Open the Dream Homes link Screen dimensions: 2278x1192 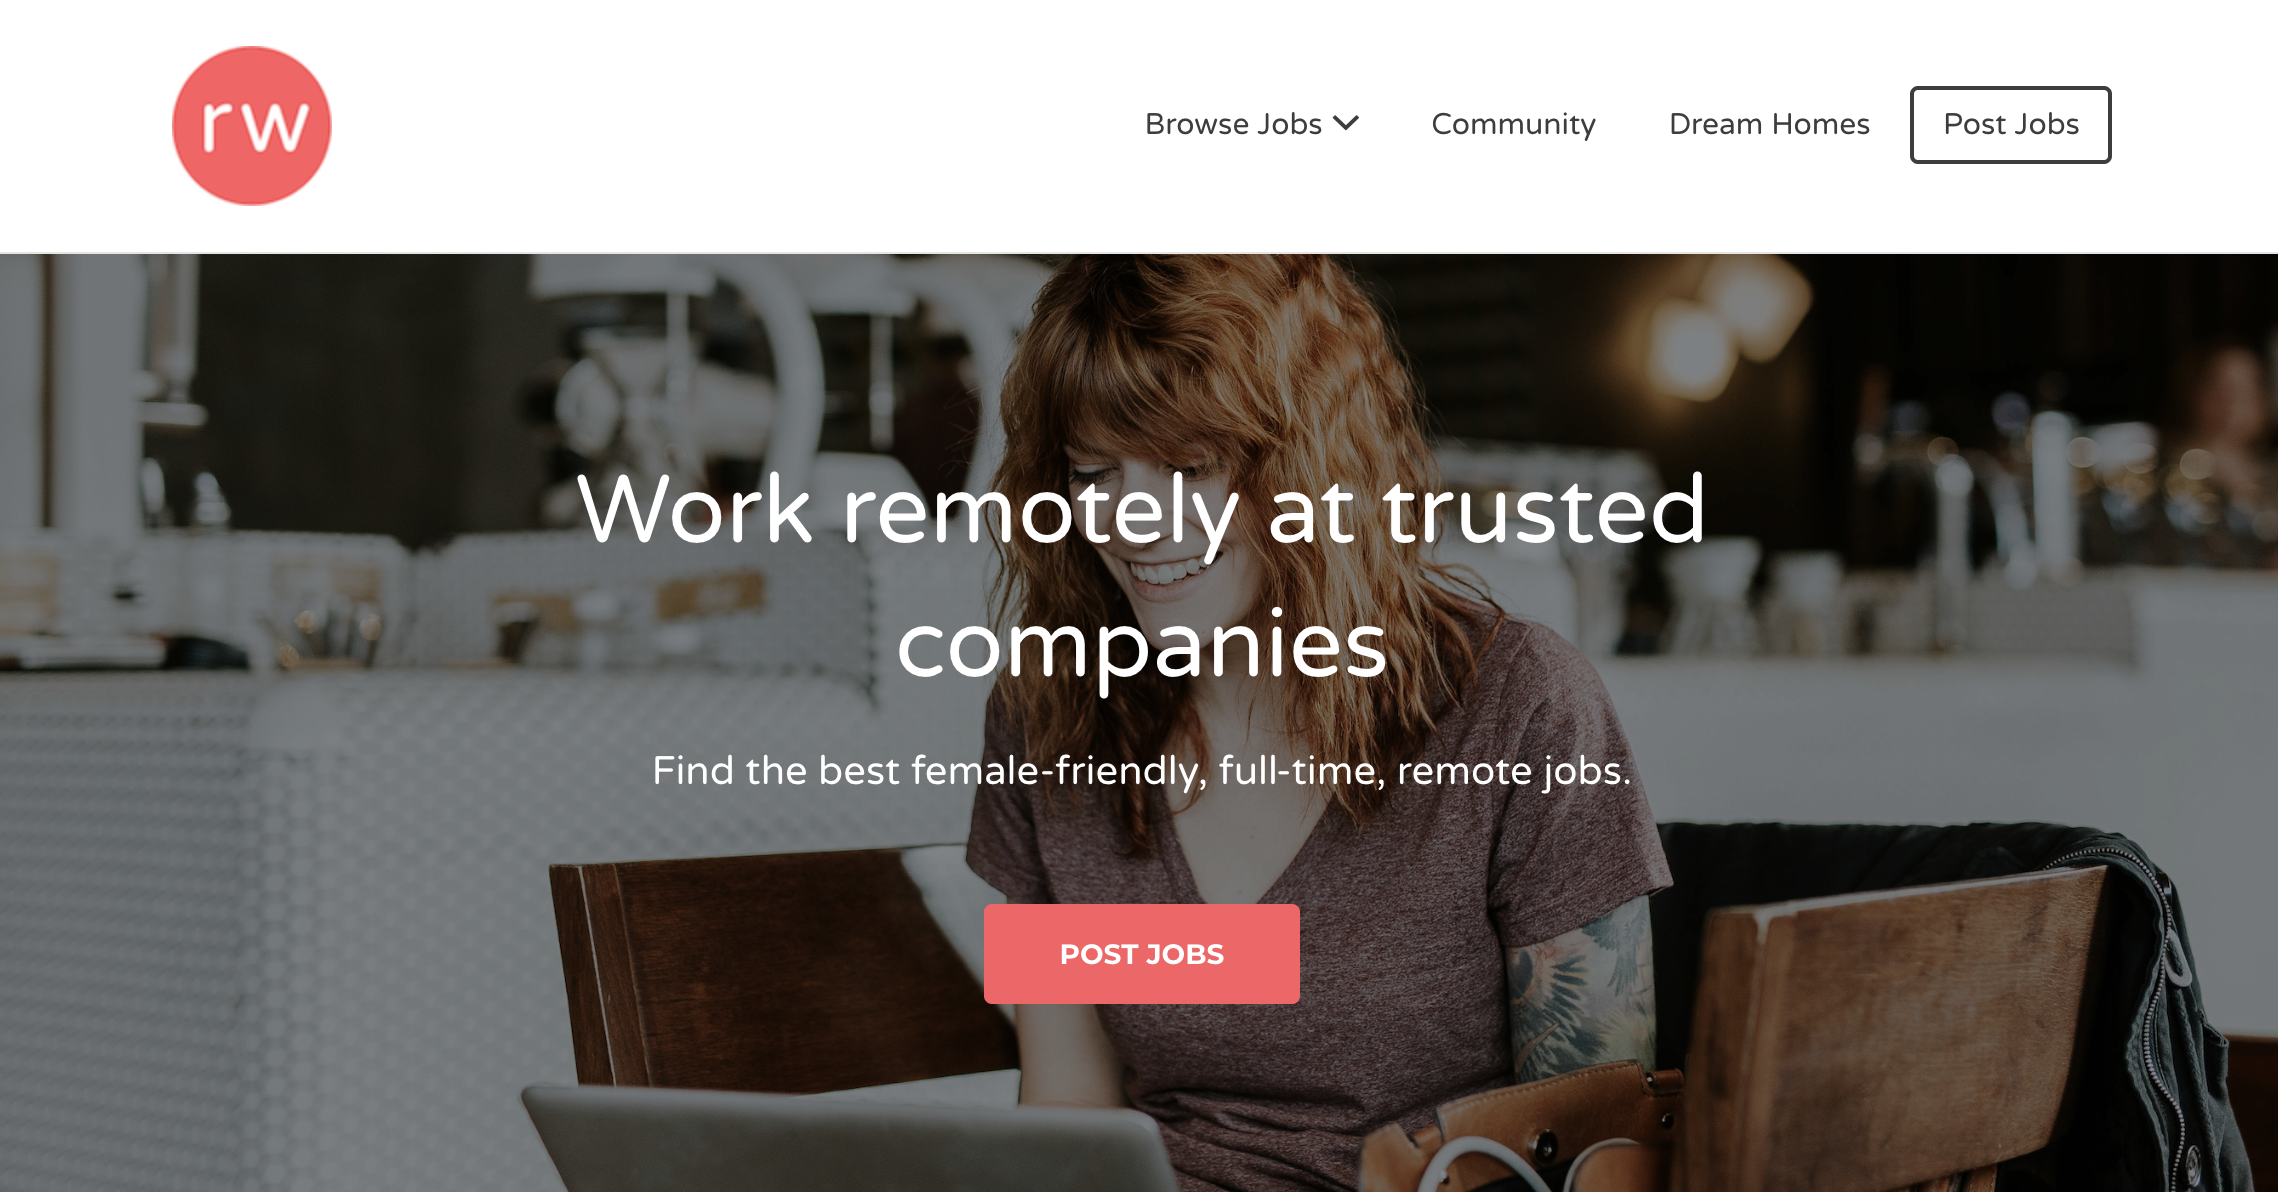[x=1769, y=124]
